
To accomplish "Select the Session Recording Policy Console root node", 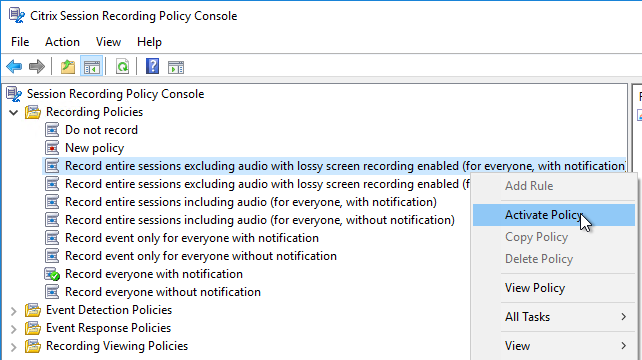I will [x=115, y=94].
